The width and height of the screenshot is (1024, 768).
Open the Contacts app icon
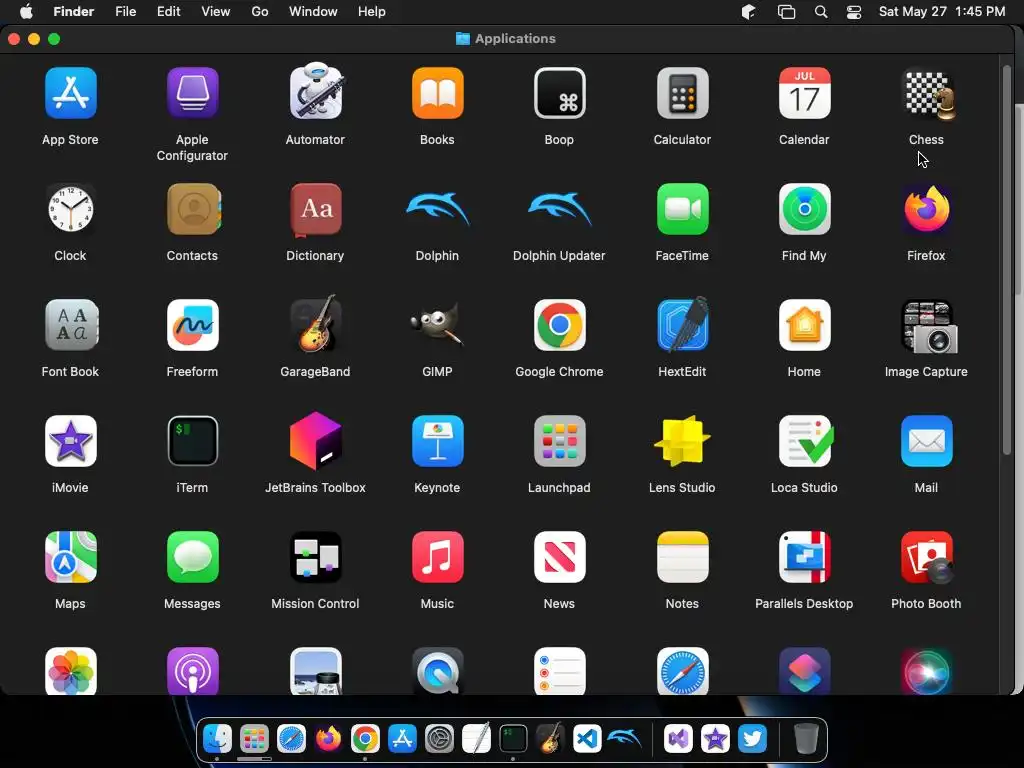pyautogui.click(x=193, y=209)
